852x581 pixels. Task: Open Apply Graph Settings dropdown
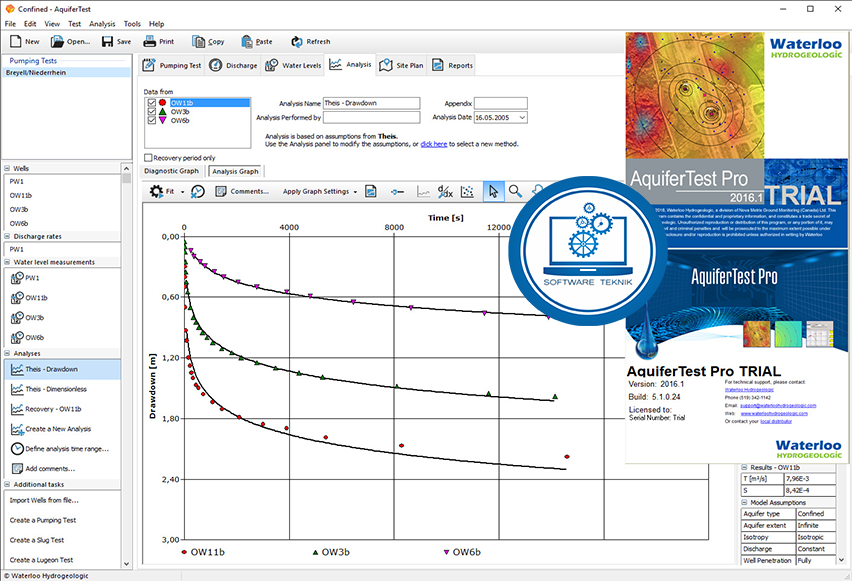tap(355, 192)
